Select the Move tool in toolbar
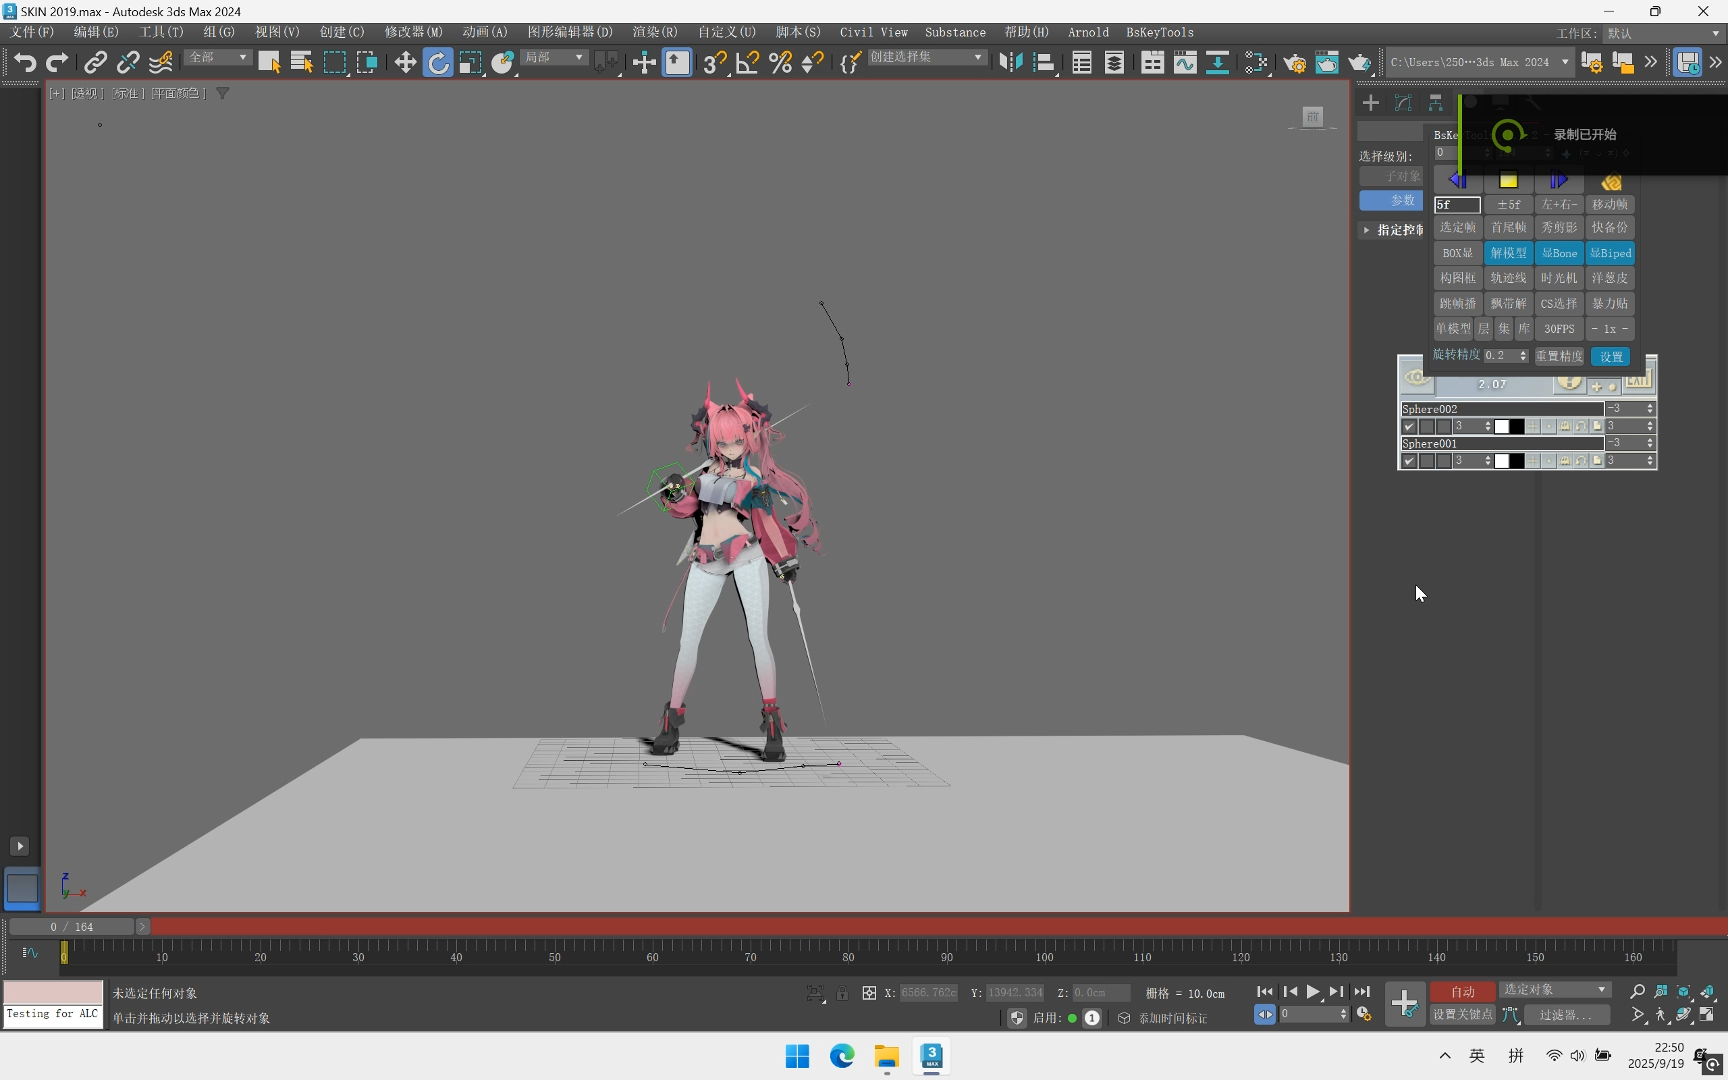Screen dimensions: 1728x1080 (405, 63)
